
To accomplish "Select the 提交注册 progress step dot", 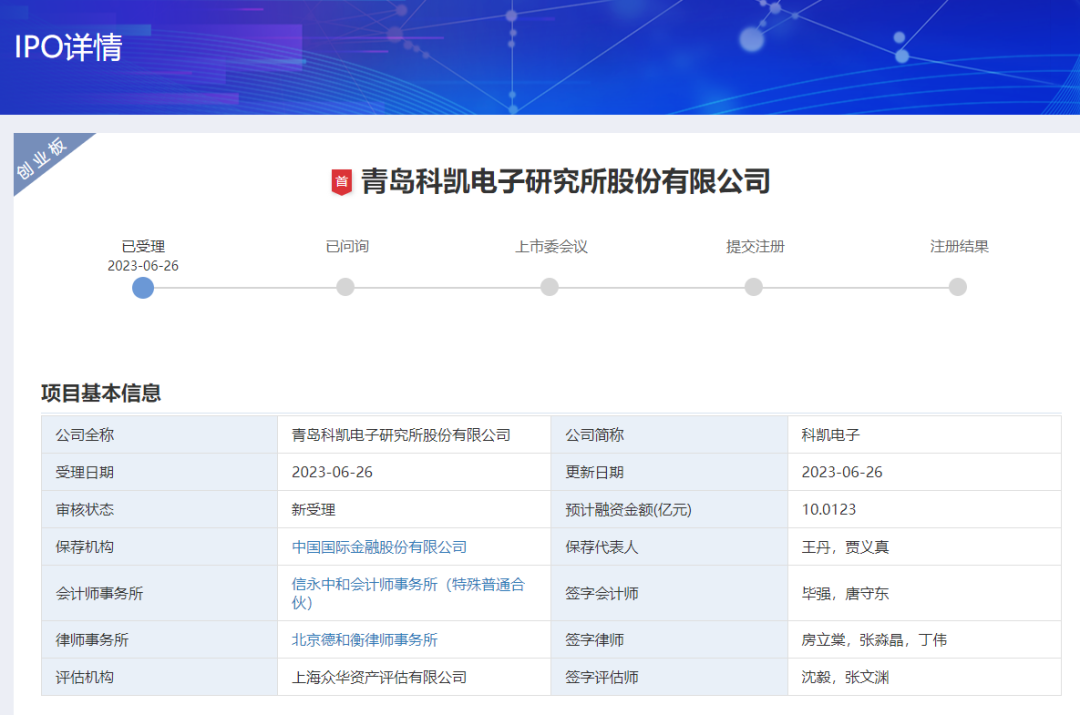I will tap(753, 288).
